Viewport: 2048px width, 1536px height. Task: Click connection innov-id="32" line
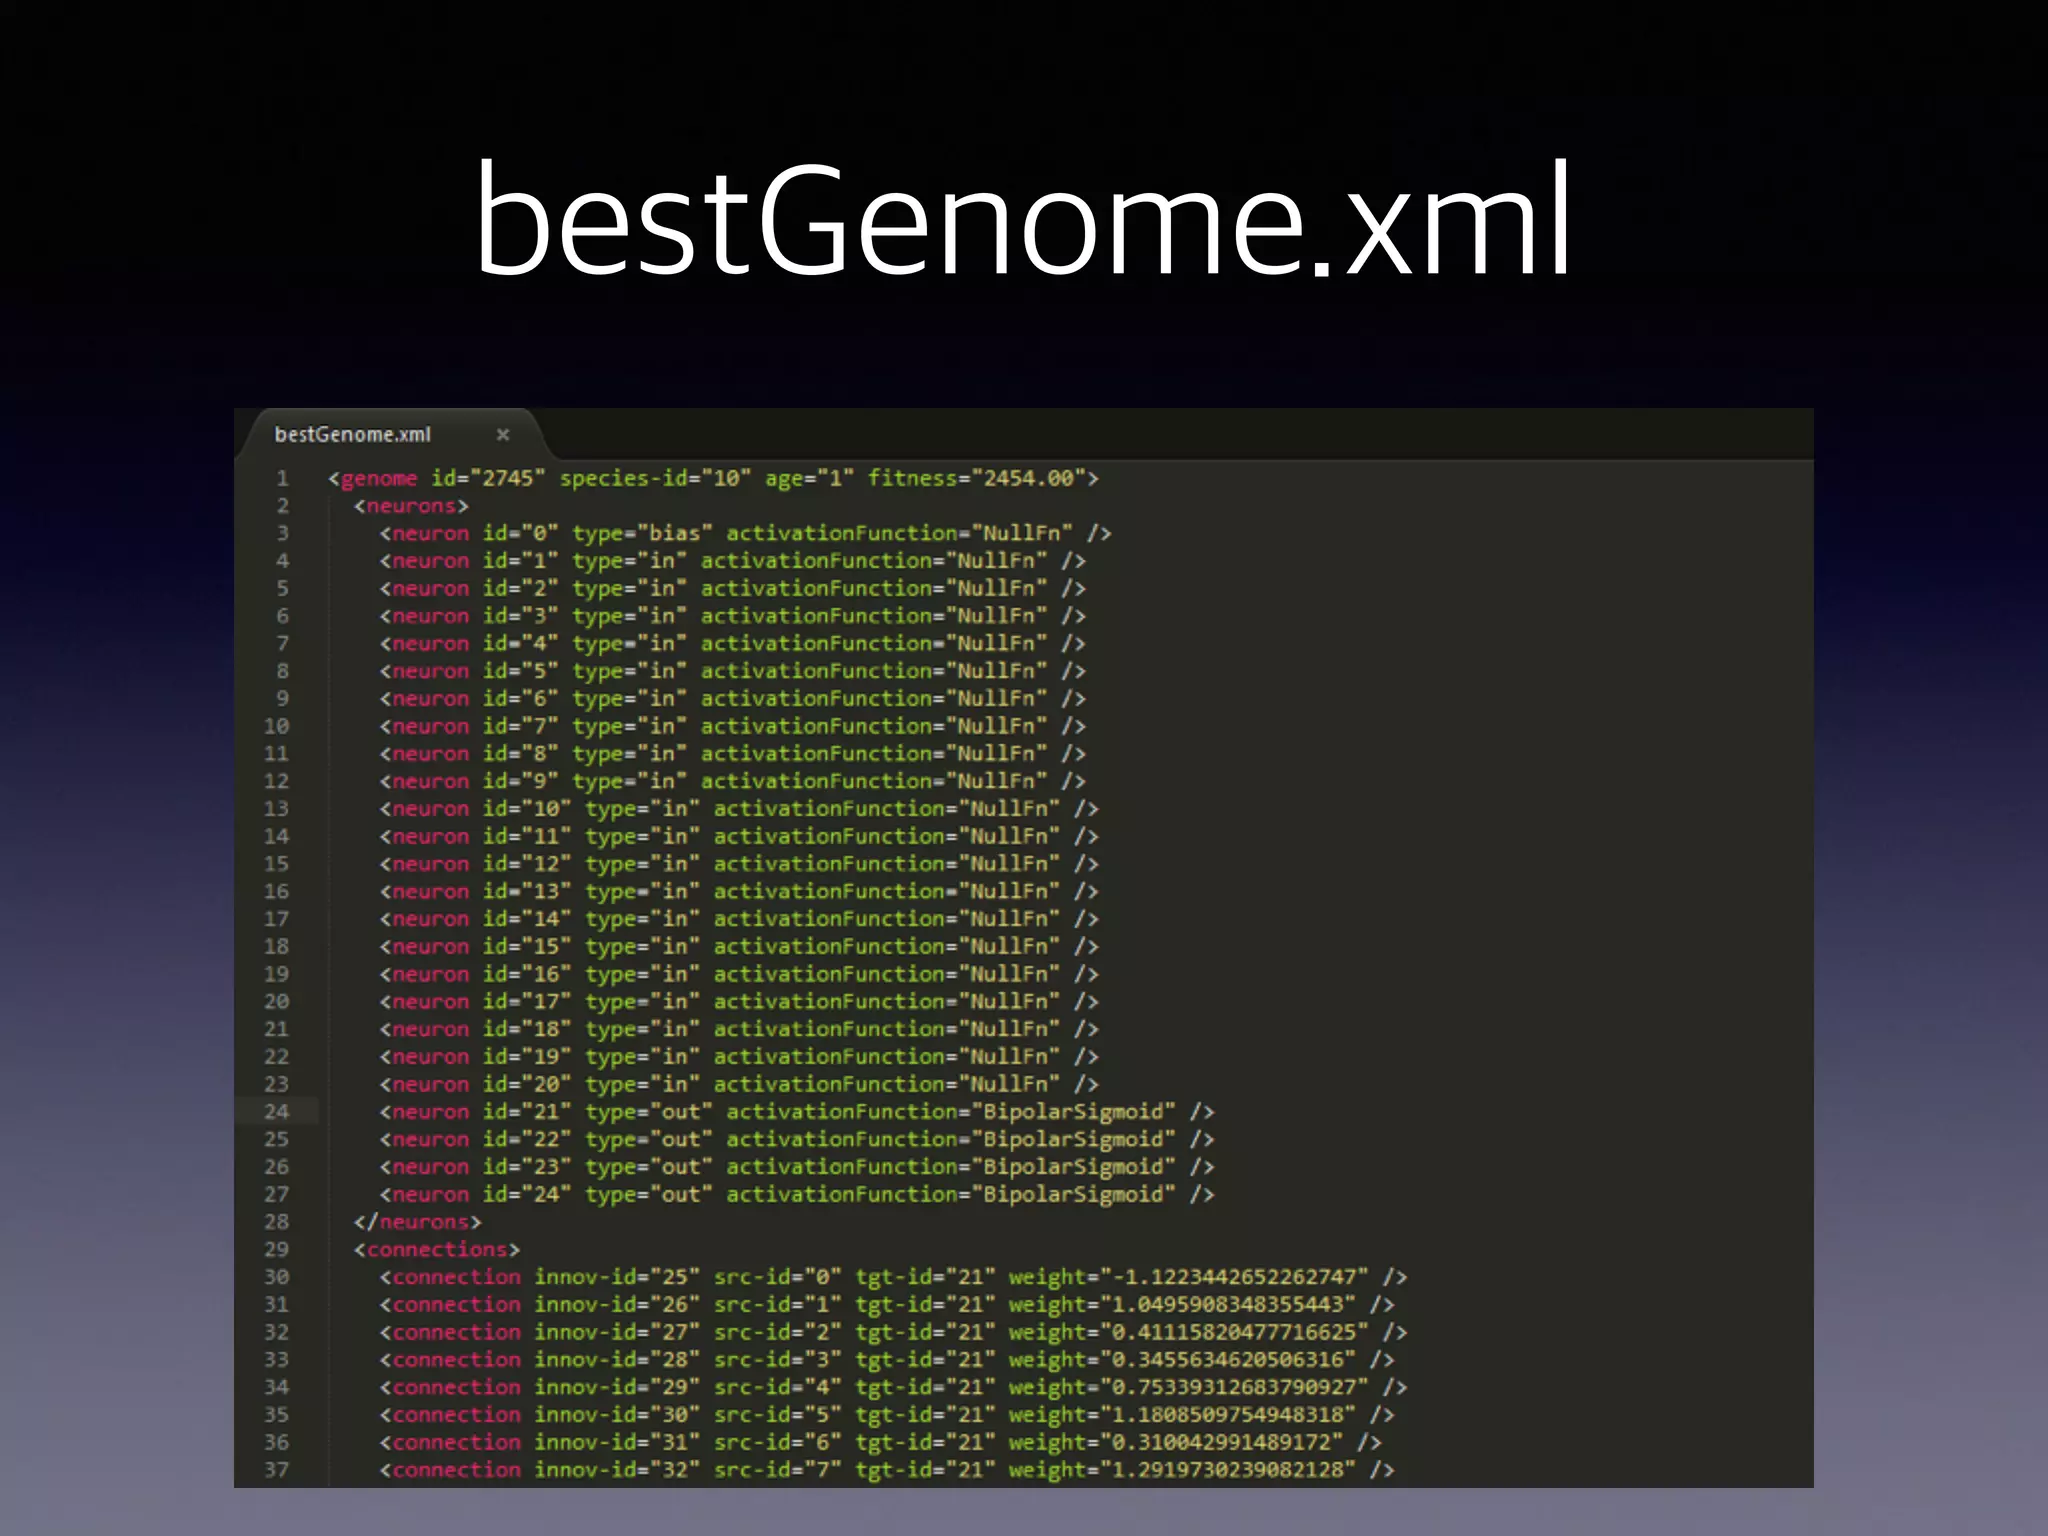pos(887,1470)
